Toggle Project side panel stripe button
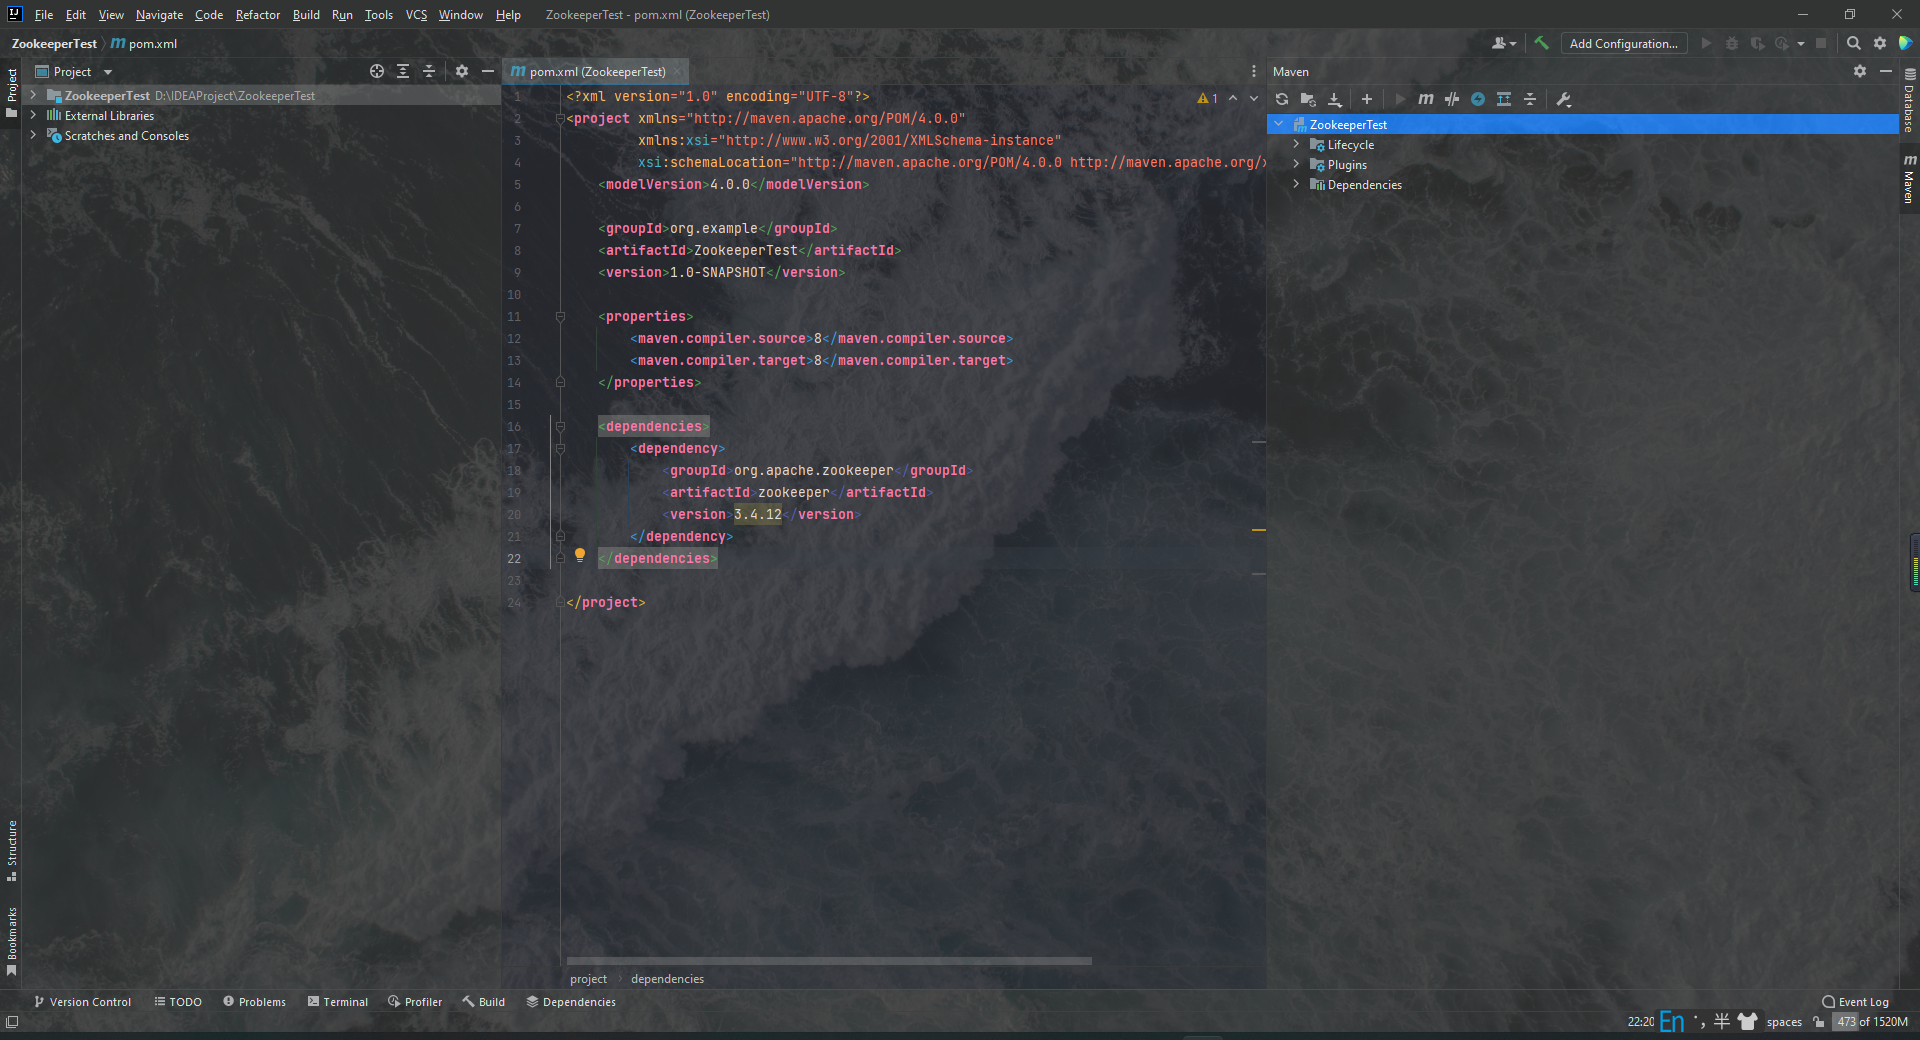The width and height of the screenshot is (1920, 1040). click(11, 92)
